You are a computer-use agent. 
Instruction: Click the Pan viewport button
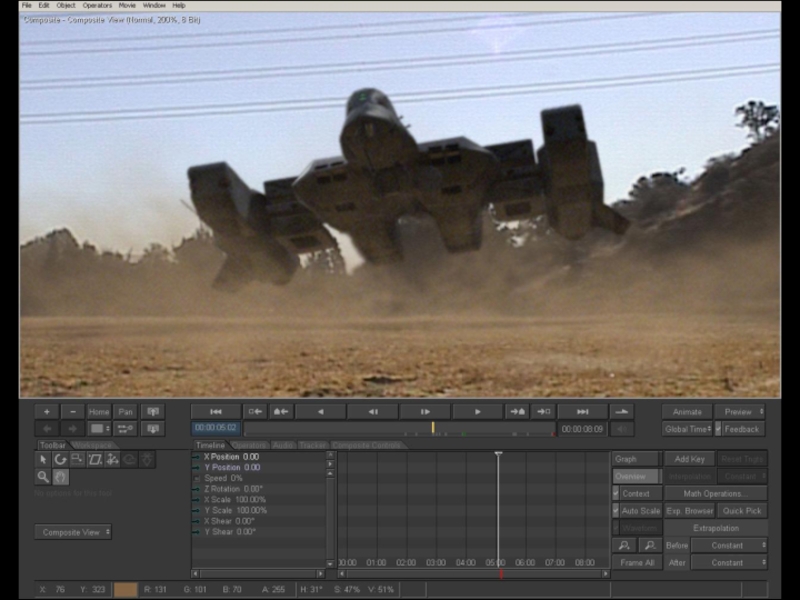pos(126,412)
